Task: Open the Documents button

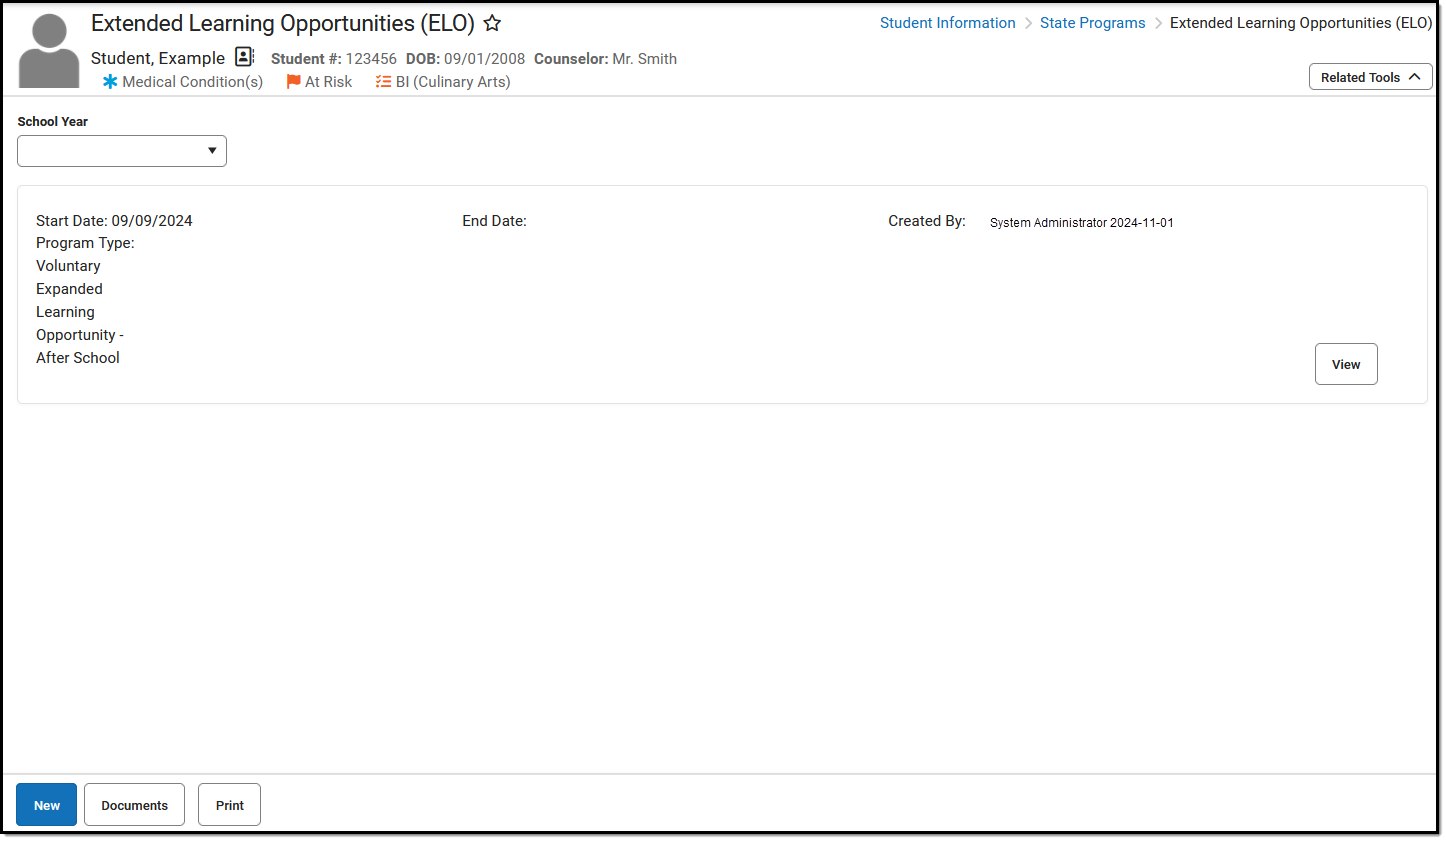Action: 134,805
